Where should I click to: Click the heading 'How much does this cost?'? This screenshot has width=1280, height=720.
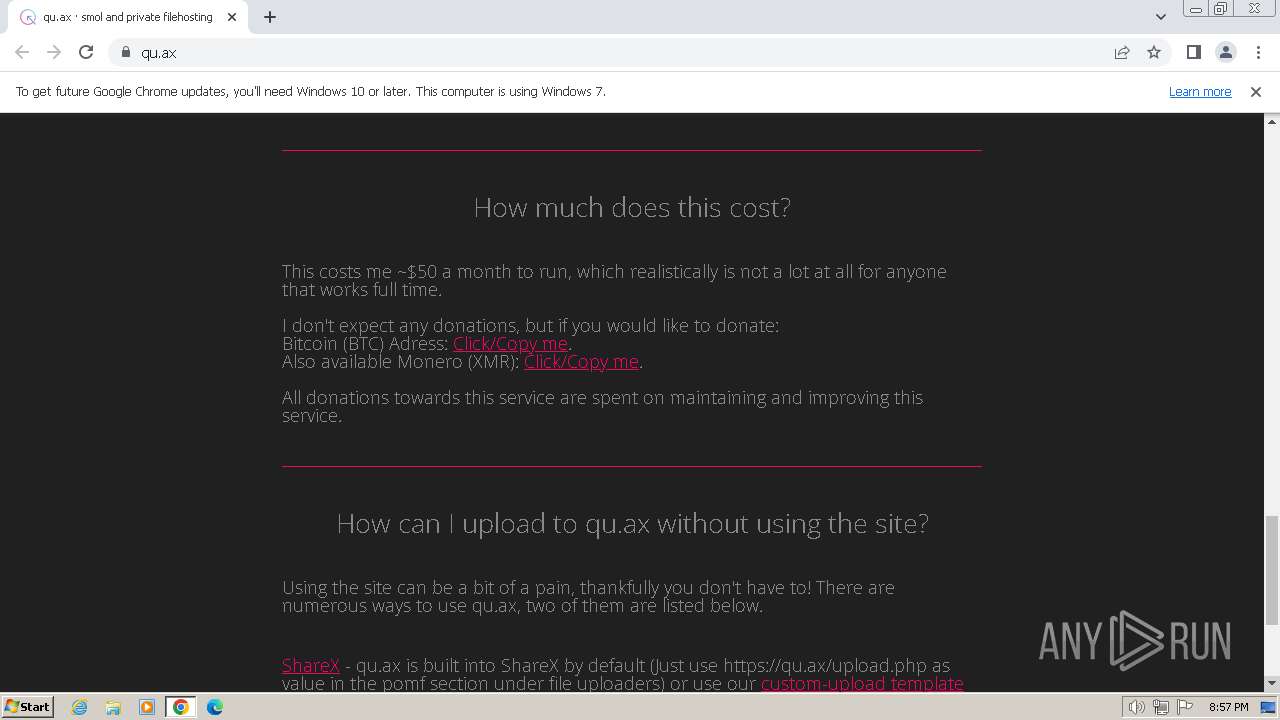(632, 207)
